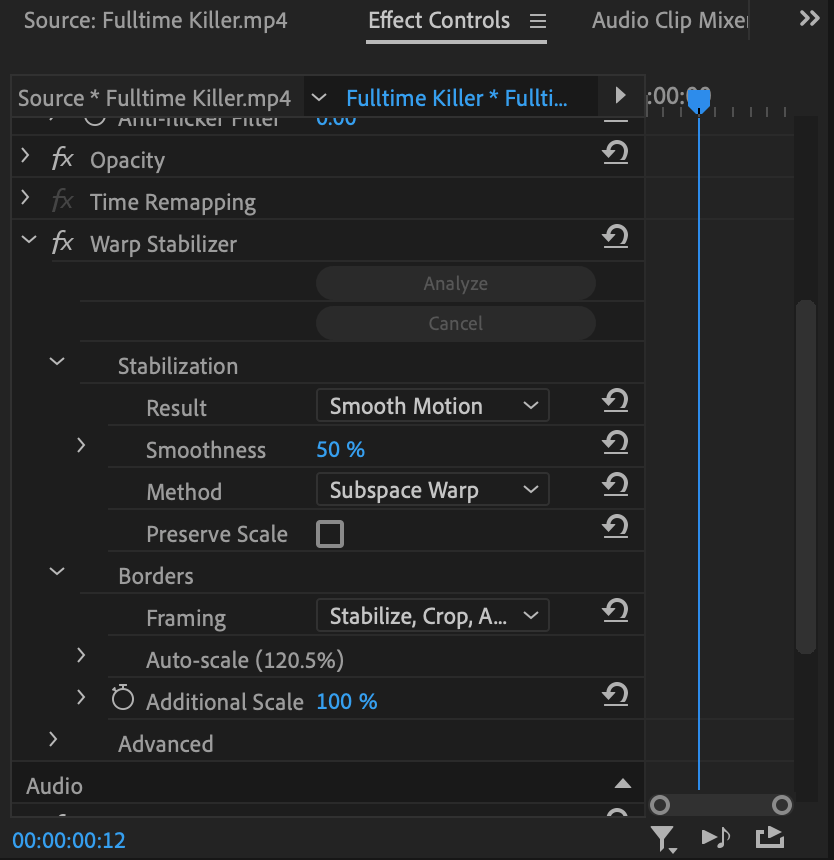Image resolution: width=834 pixels, height=860 pixels.
Task: Select the play audio only icon
Action: (714, 839)
